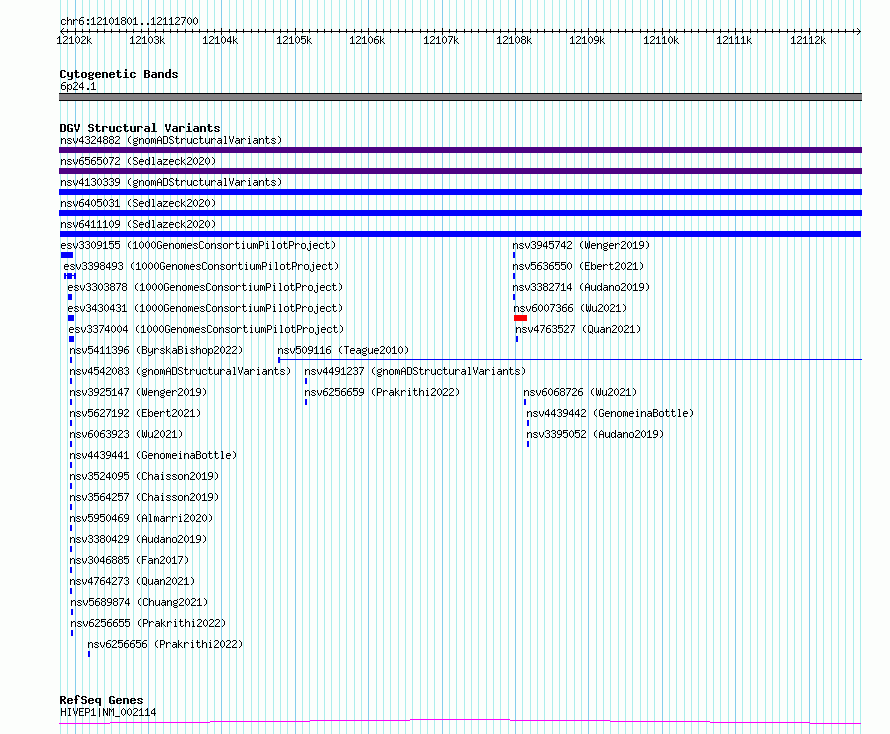Click nsv3395052 (Audano2019) label
The height and width of the screenshot is (734, 890).
595,434
